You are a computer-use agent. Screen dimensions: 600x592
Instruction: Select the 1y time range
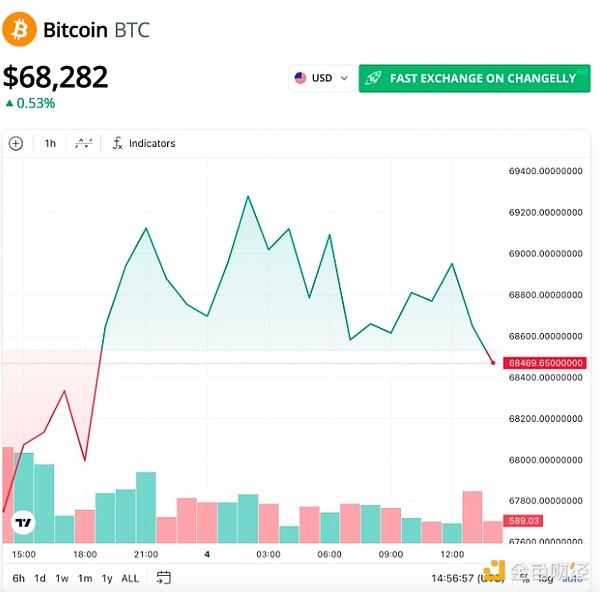point(107,578)
